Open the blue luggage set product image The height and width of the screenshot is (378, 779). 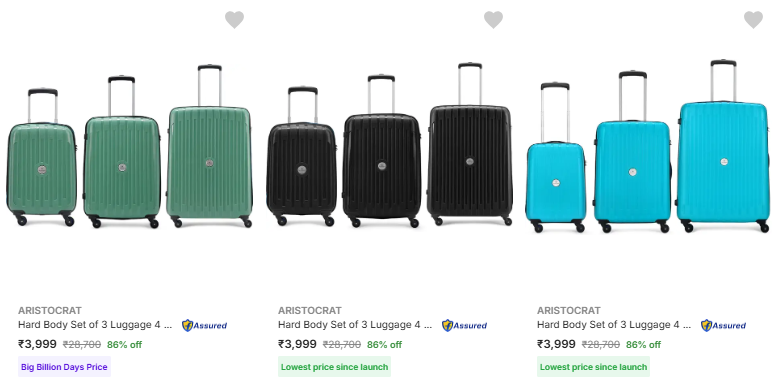pyautogui.click(x=648, y=147)
